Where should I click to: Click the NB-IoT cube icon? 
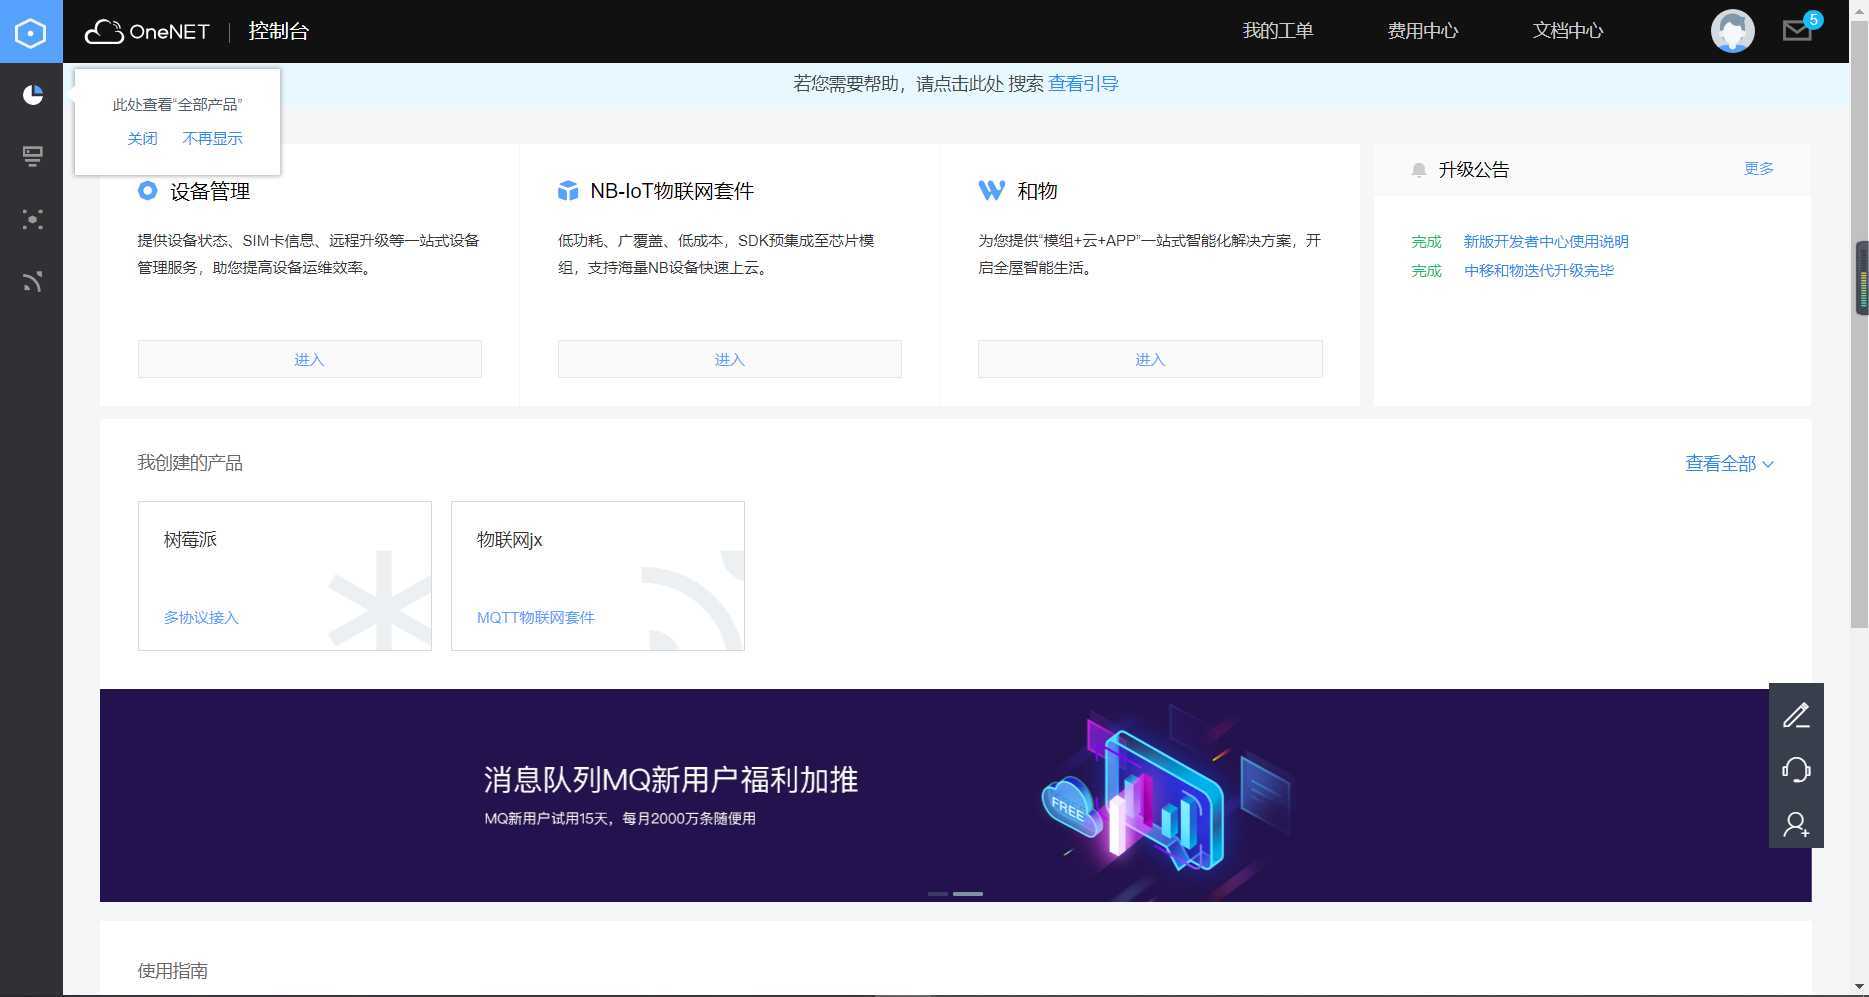(x=568, y=190)
